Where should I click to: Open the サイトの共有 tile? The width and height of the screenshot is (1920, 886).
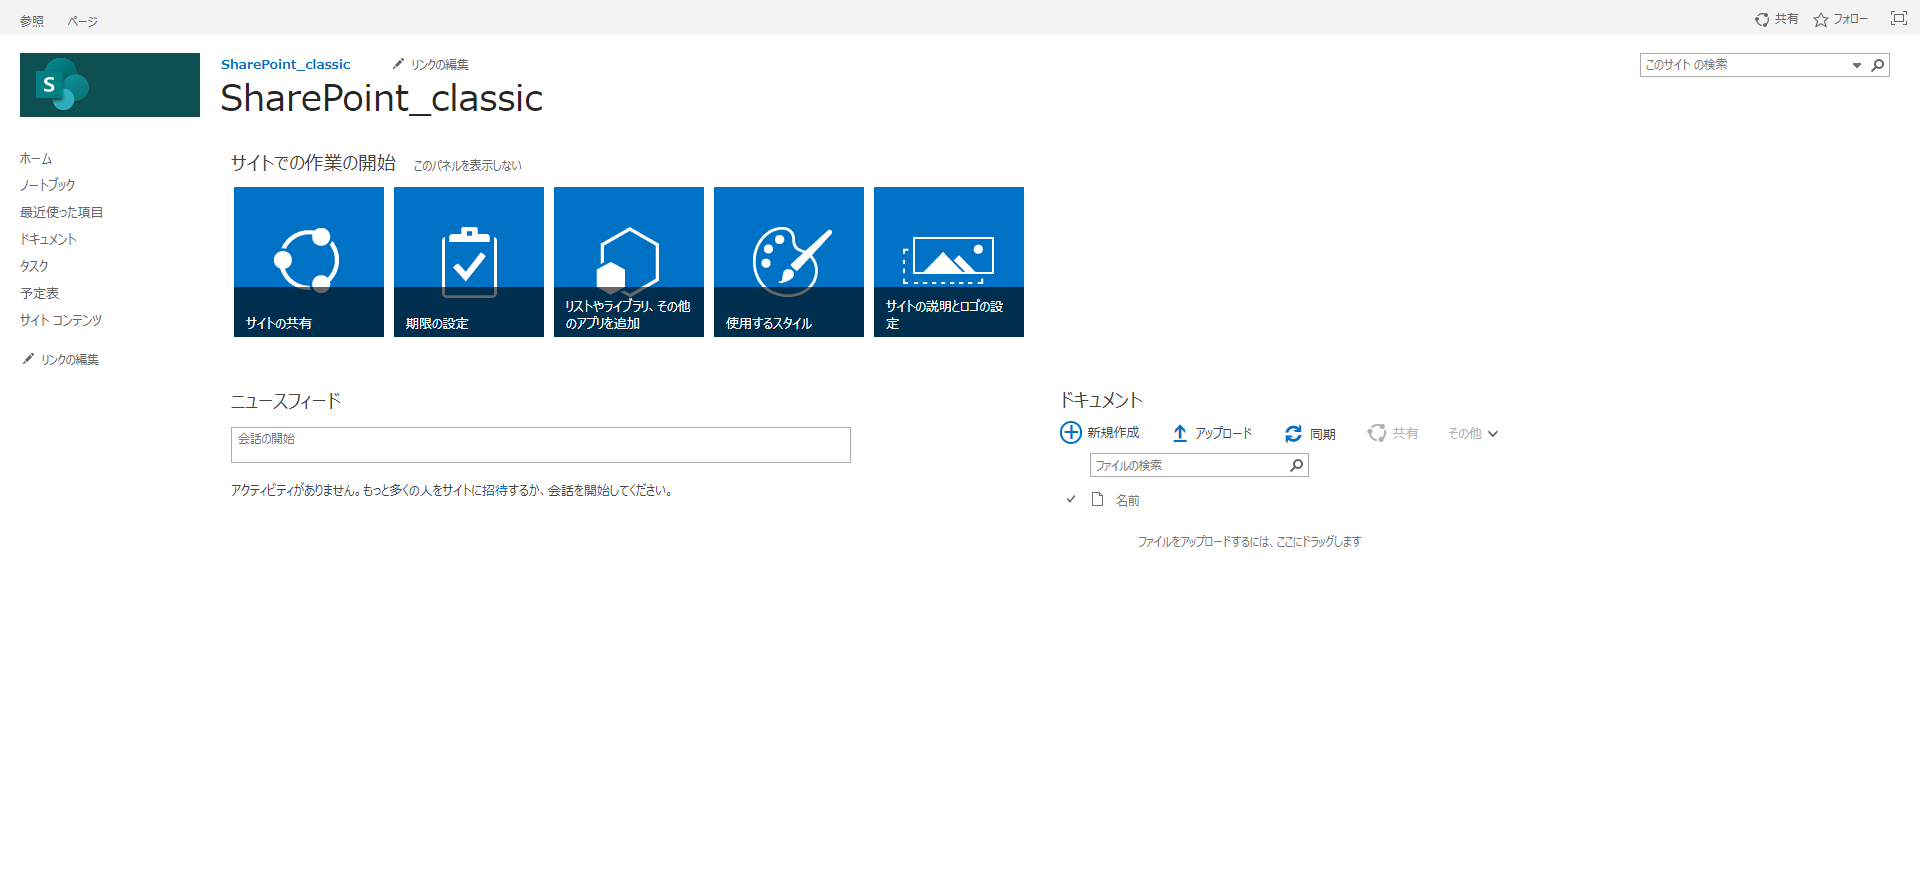tap(309, 262)
